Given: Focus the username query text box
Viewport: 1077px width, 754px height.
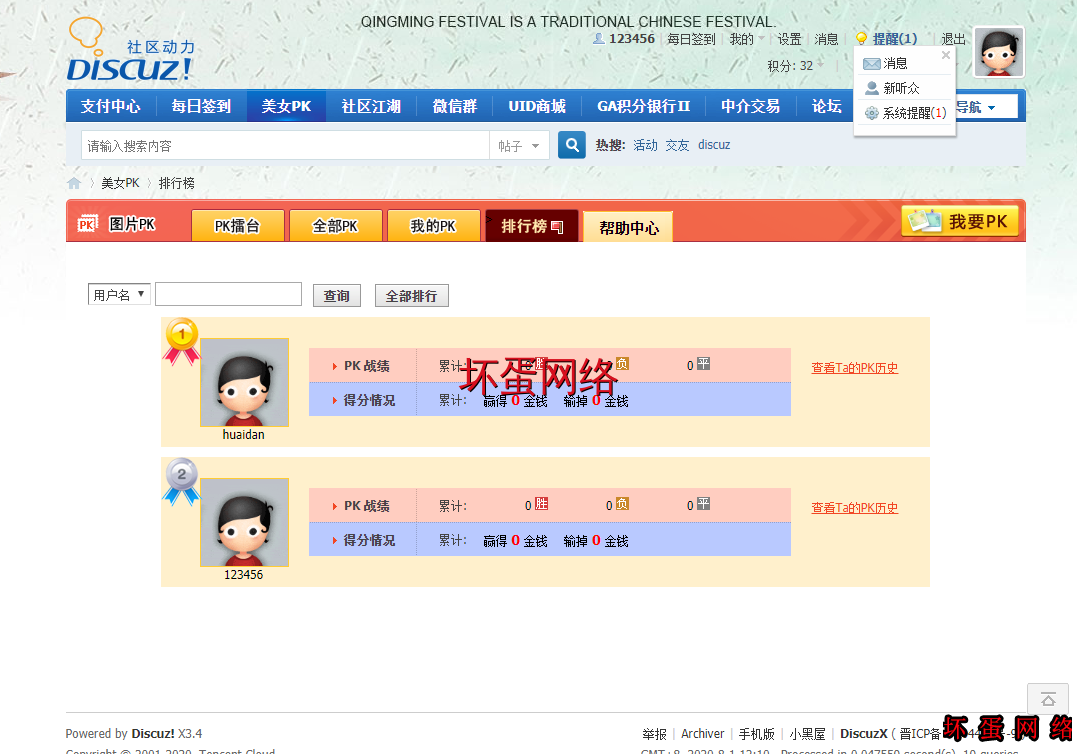Looking at the screenshot, I should pyautogui.click(x=229, y=294).
